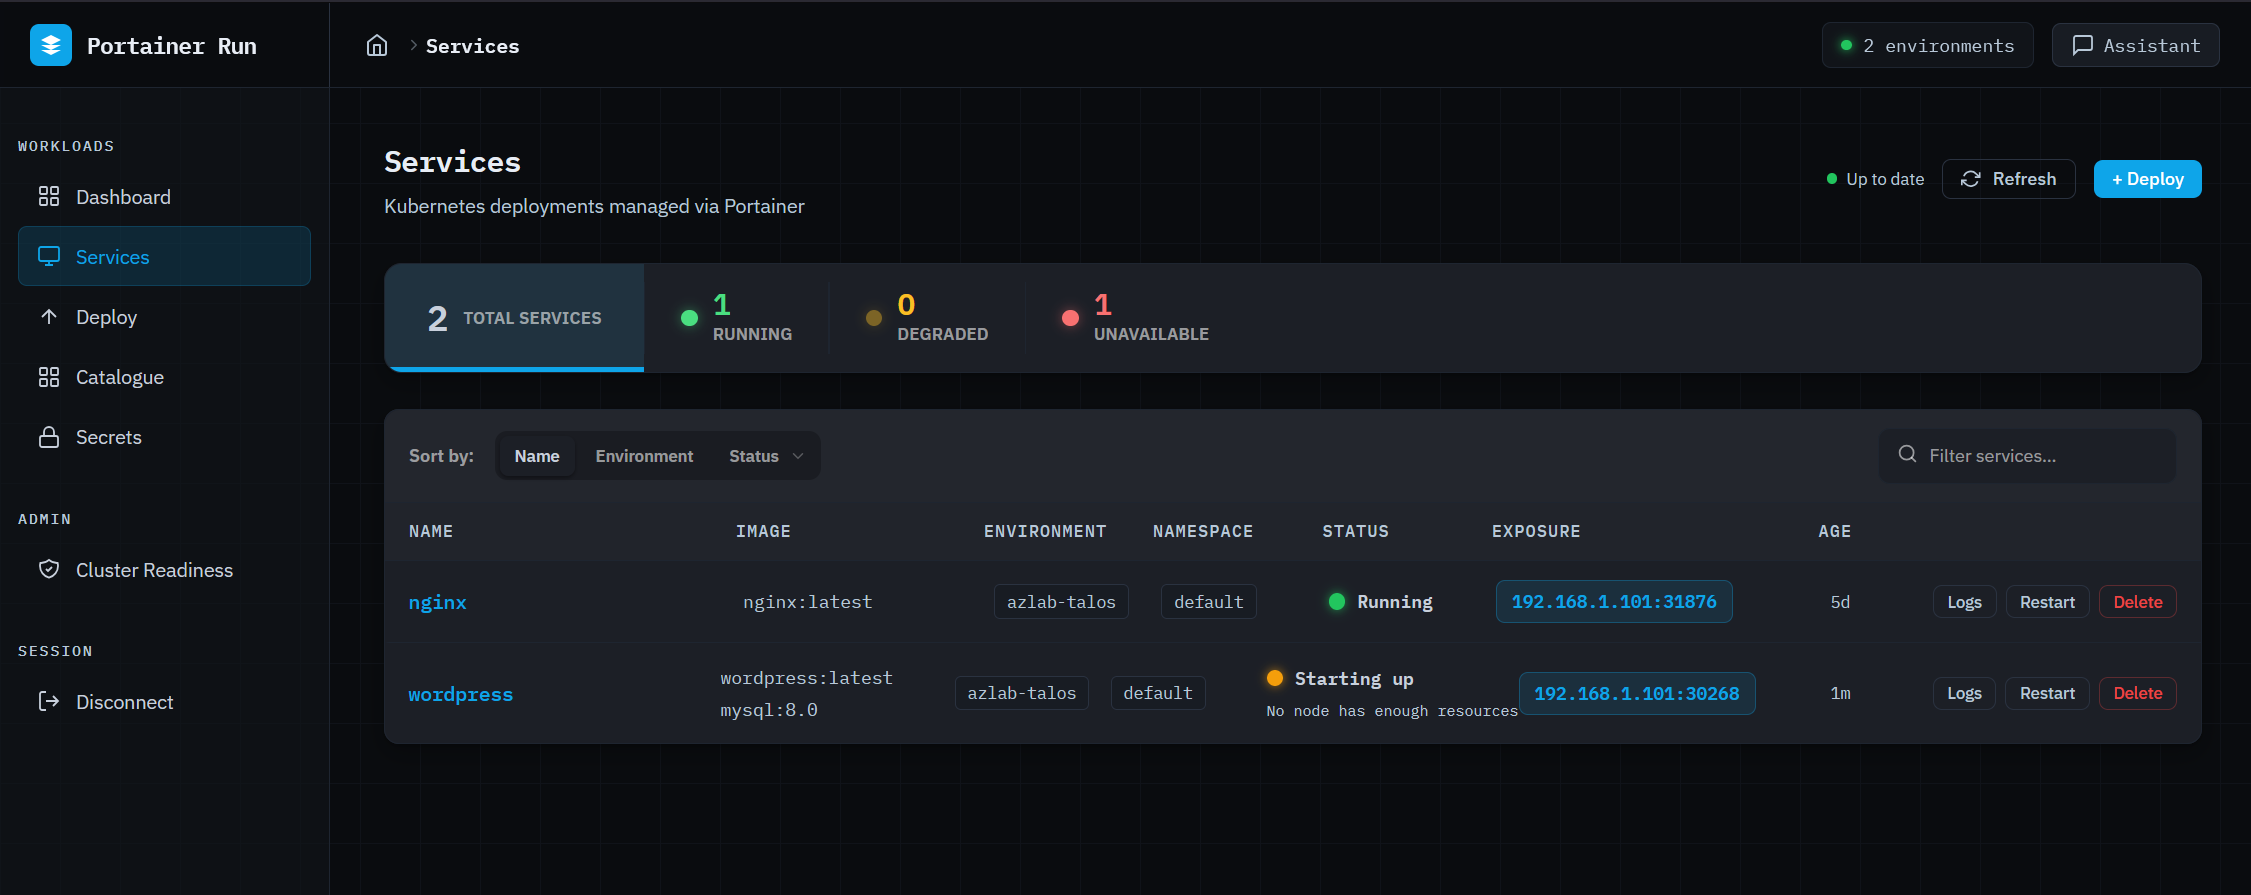The image size is (2251, 895).
Task: Click the Disconnect logout icon
Action: [x=49, y=701]
